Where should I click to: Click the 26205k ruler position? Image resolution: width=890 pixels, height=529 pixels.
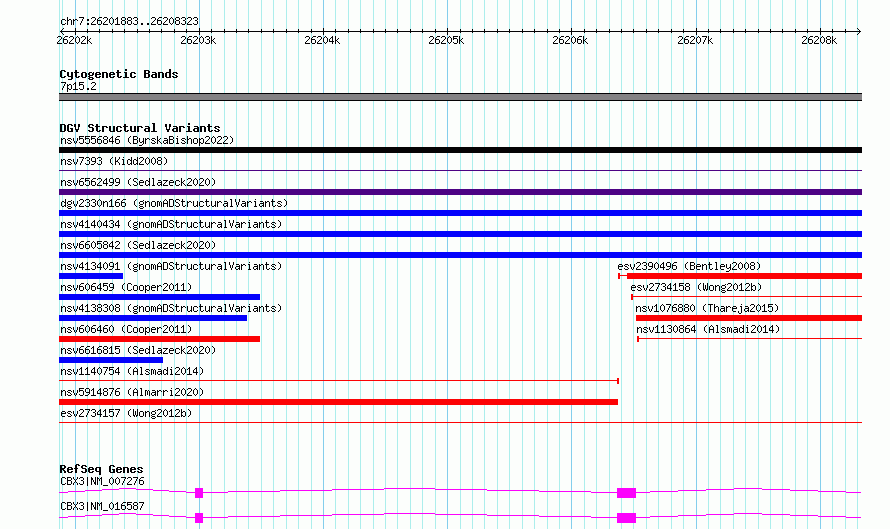[x=446, y=40]
